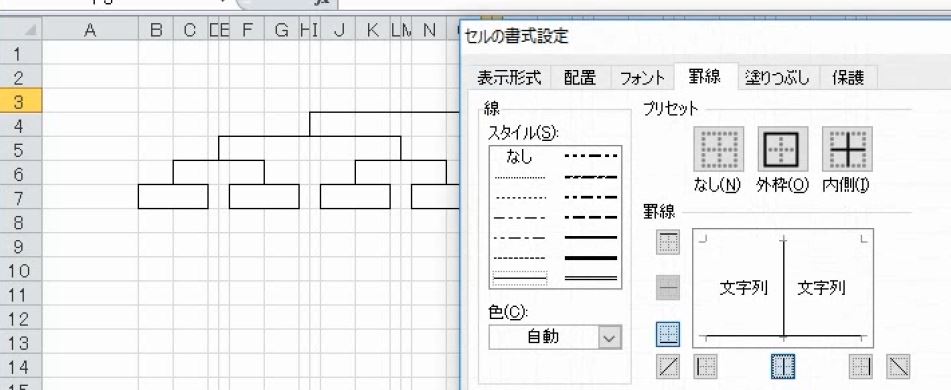Apply the 内側(I) inside preset
Viewport: 951px width, 390px height.
[x=847, y=149]
